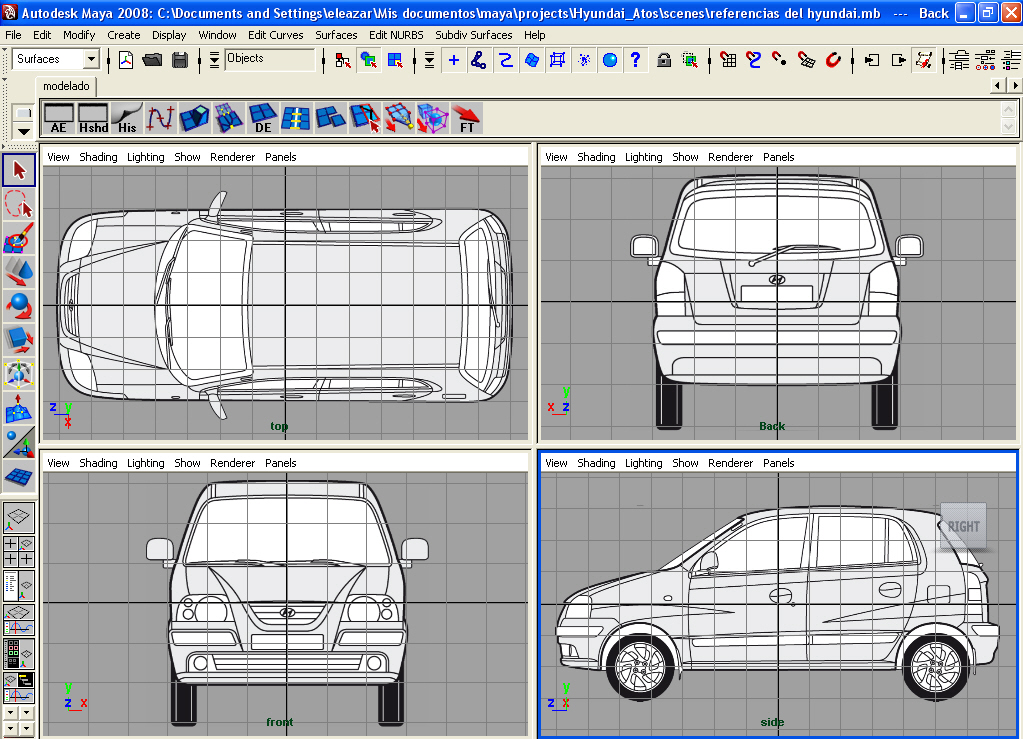1023x739 pixels.
Task: Open the Create menu
Action: tap(123, 35)
